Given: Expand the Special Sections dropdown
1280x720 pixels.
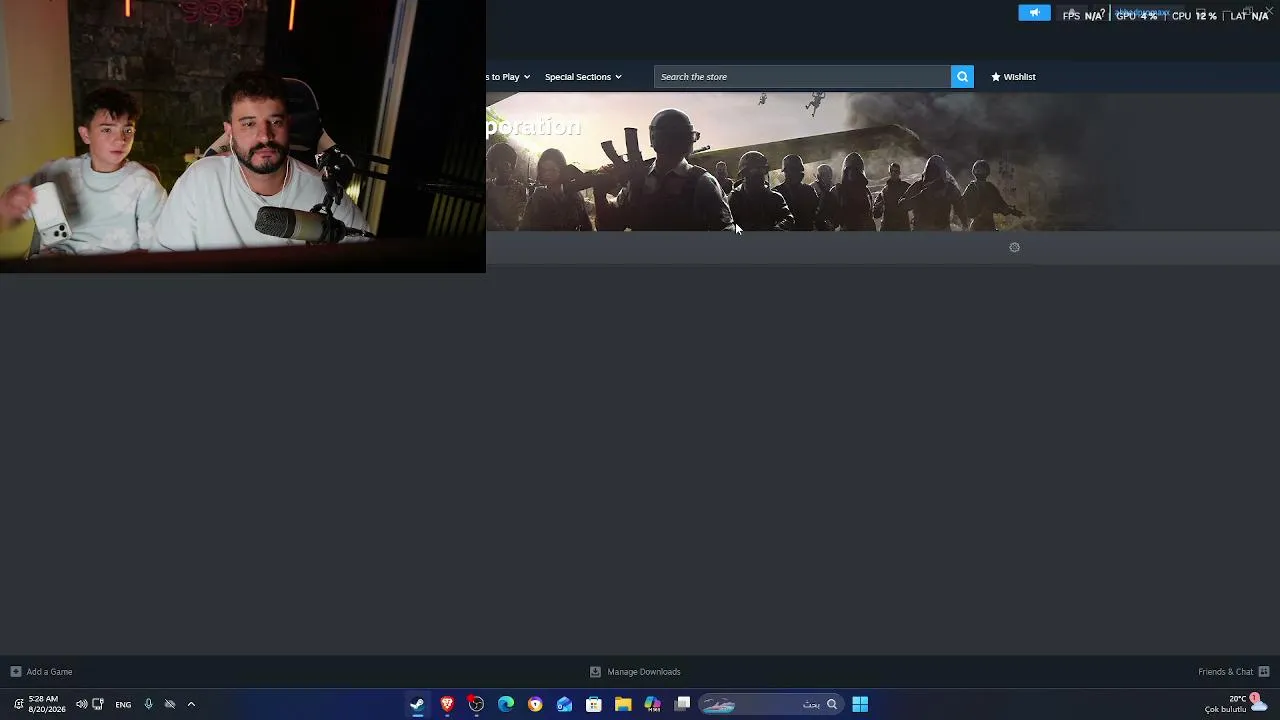Looking at the screenshot, I should pos(583,77).
